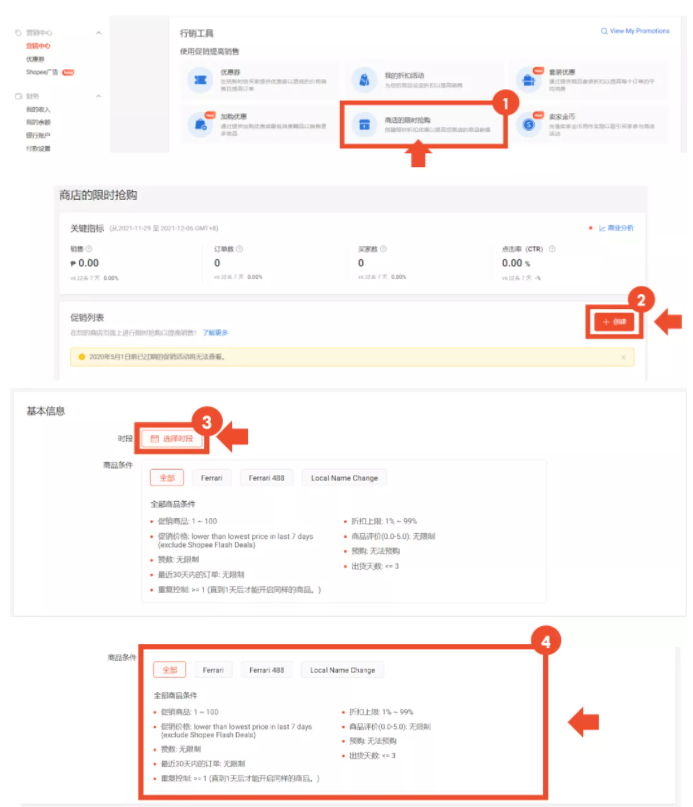
Task: Collapse the 营销中心 sidebar section
Action: click(x=98, y=33)
